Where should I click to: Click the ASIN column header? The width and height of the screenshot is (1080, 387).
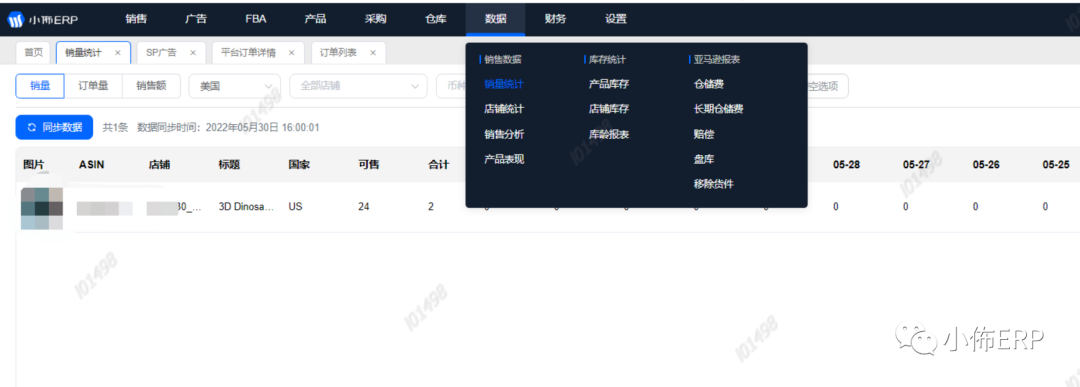click(92, 165)
